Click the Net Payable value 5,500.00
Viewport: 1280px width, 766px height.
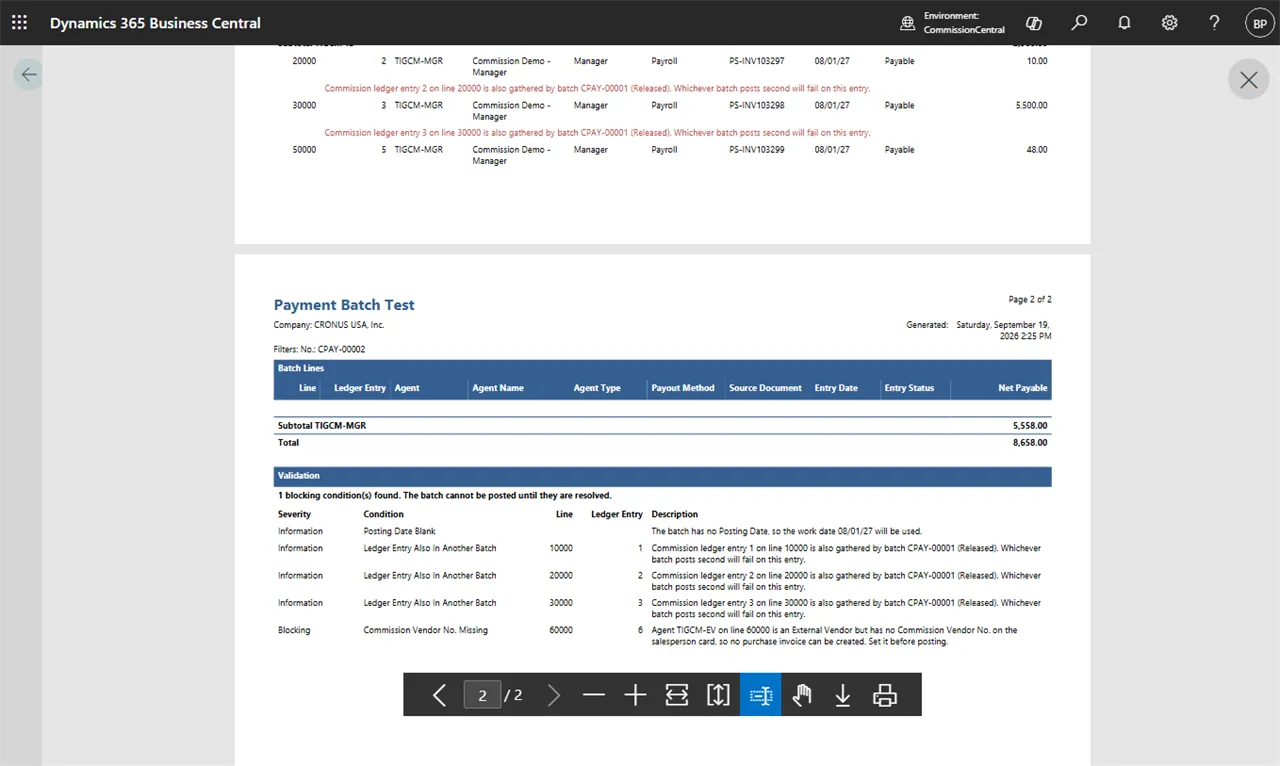(1029, 105)
